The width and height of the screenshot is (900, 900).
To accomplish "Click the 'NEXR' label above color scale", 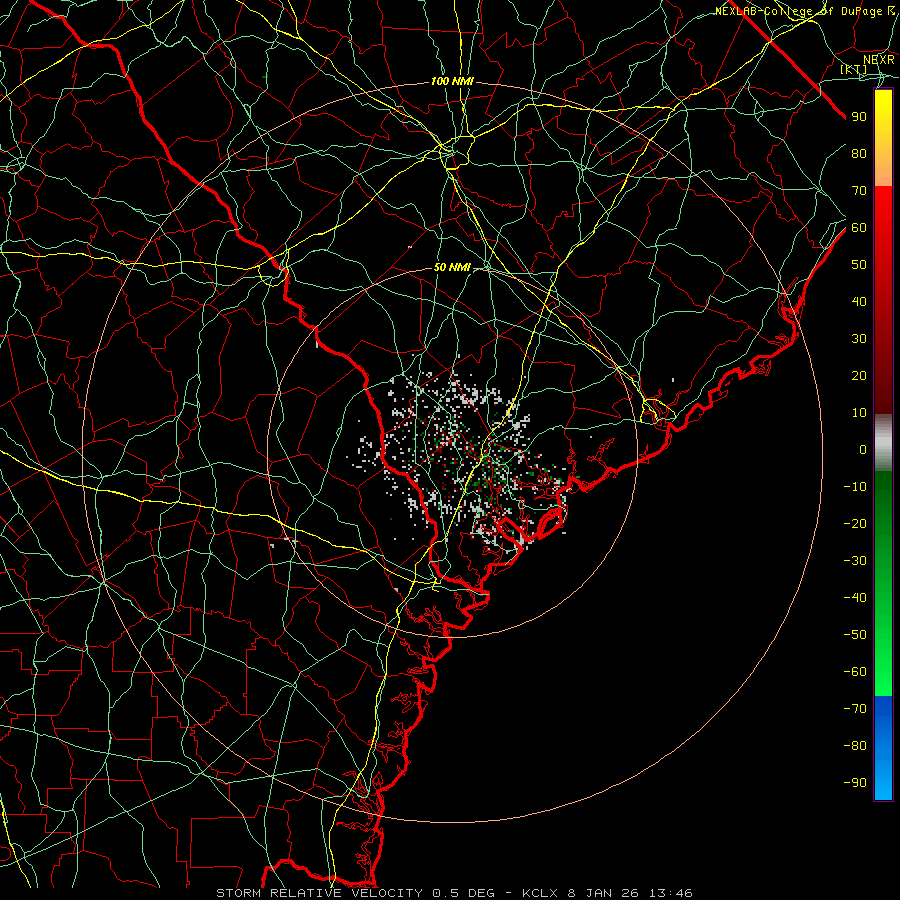I will point(878,59).
